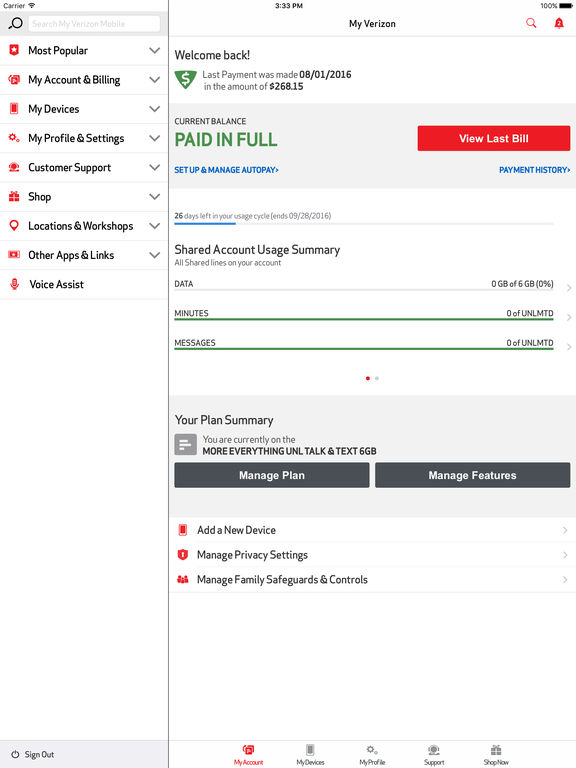
Task: Click the Most Popular star icon
Action: pyautogui.click(x=14, y=50)
